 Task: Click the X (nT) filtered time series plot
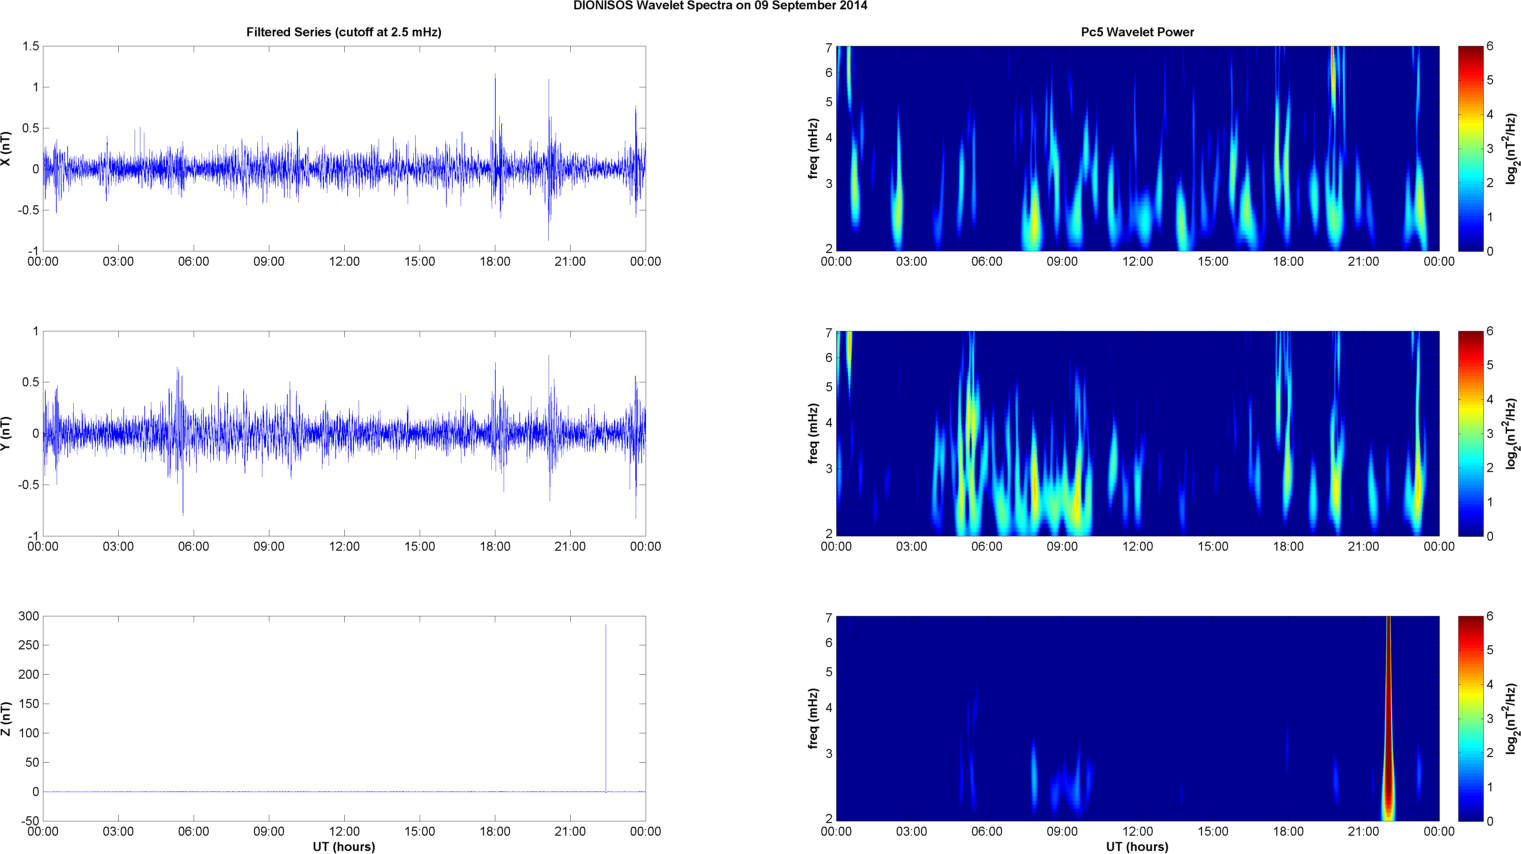[344, 148]
